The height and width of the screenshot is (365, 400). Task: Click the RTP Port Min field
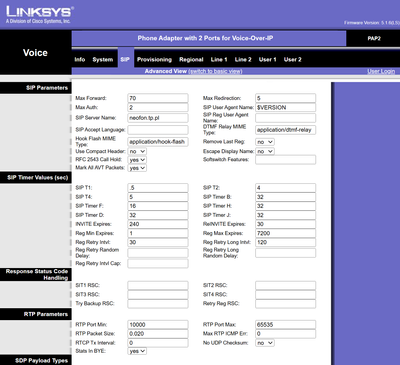click(x=158, y=324)
